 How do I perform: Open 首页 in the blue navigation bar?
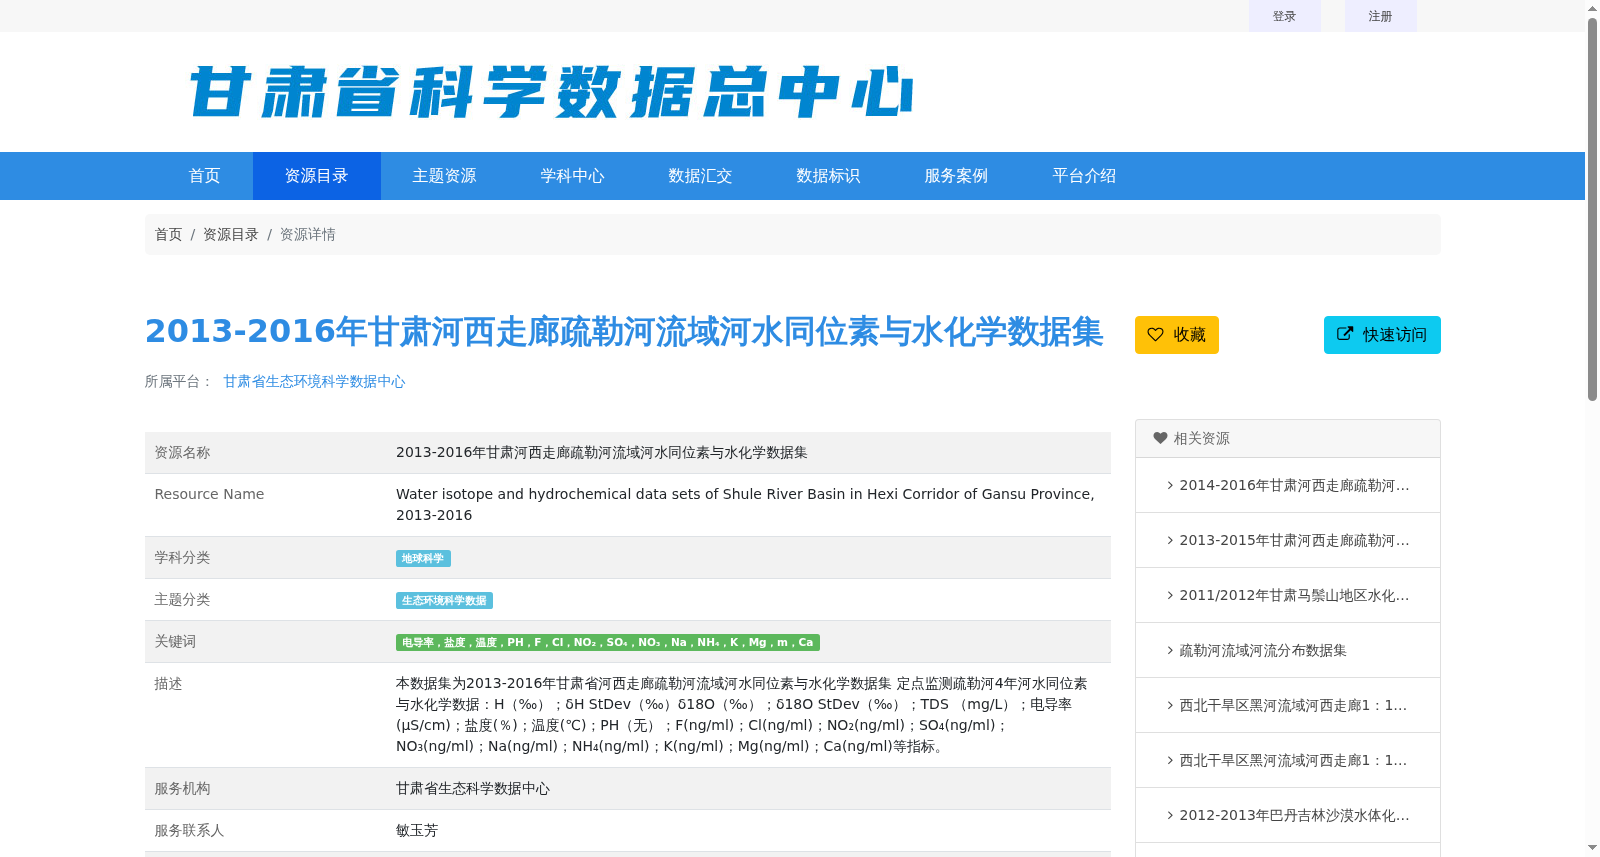204,176
